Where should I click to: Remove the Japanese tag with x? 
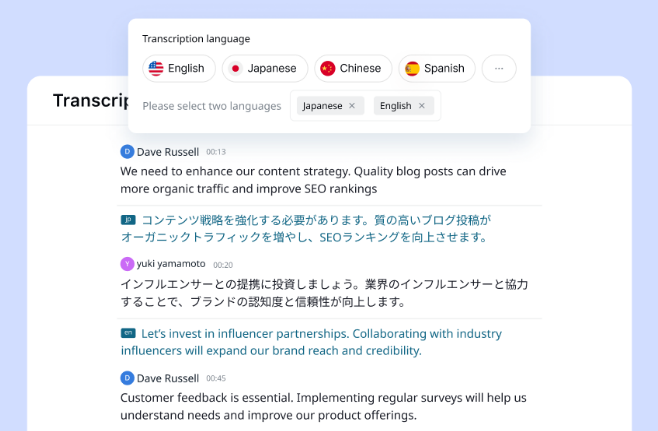352,106
